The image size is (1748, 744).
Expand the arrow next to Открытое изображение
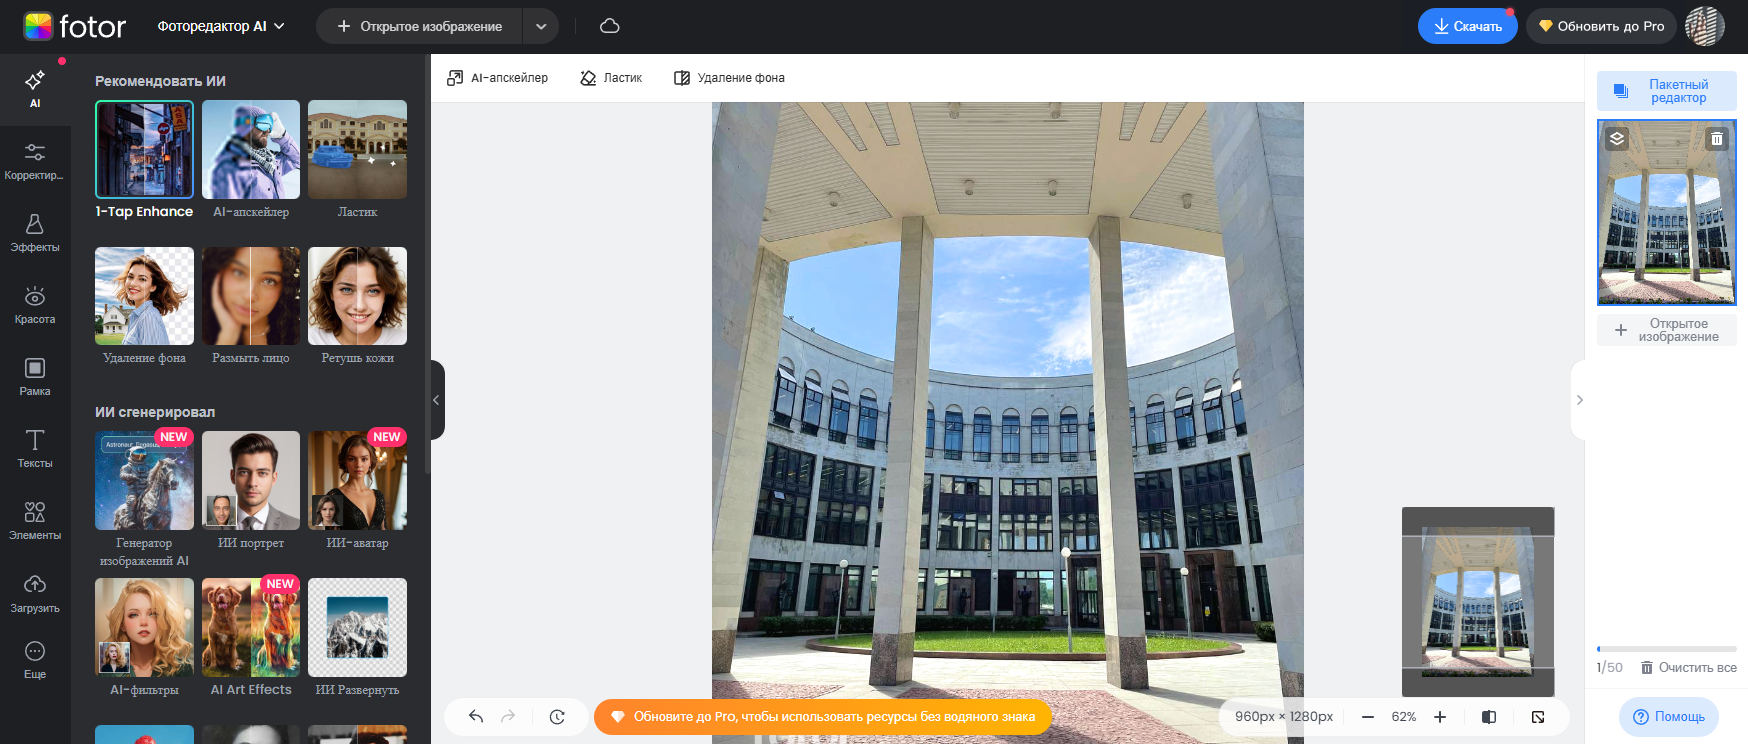pyautogui.click(x=541, y=26)
